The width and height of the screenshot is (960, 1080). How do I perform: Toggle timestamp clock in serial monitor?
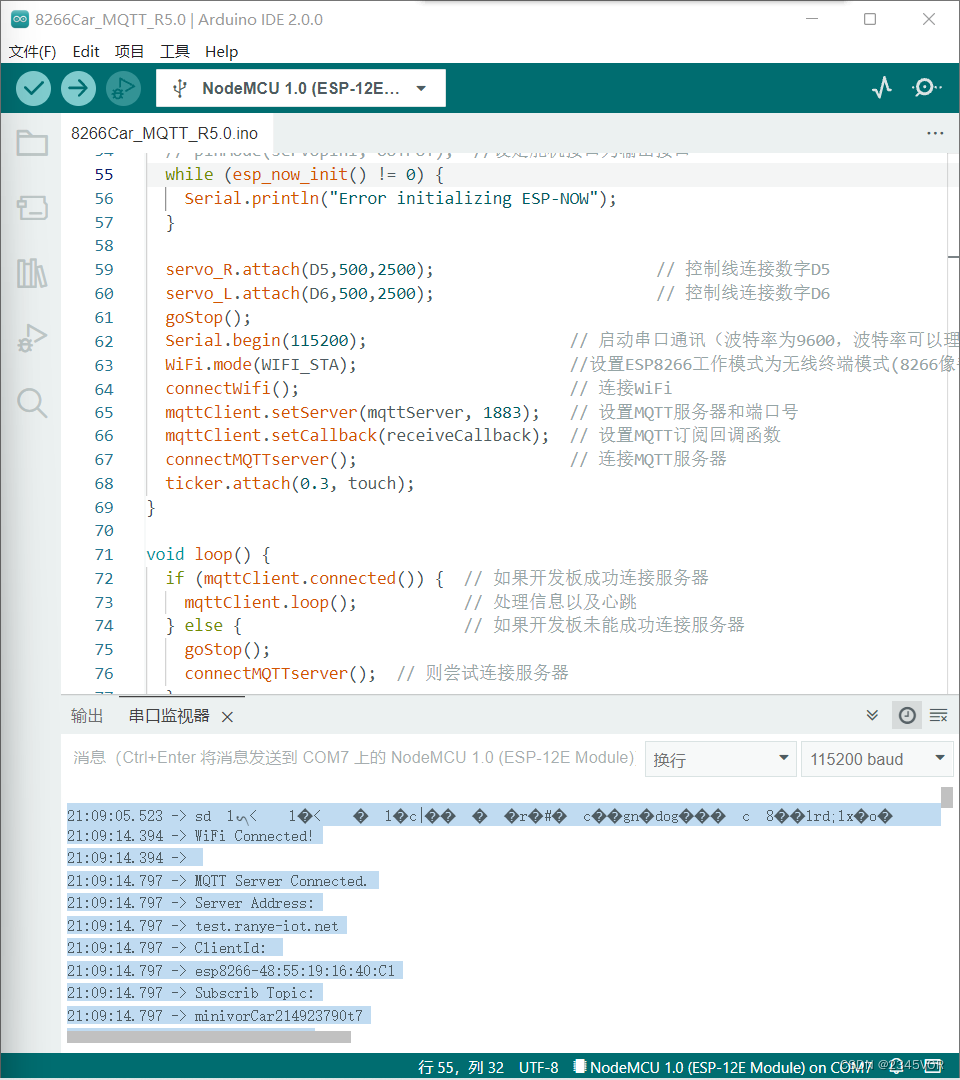click(906, 715)
